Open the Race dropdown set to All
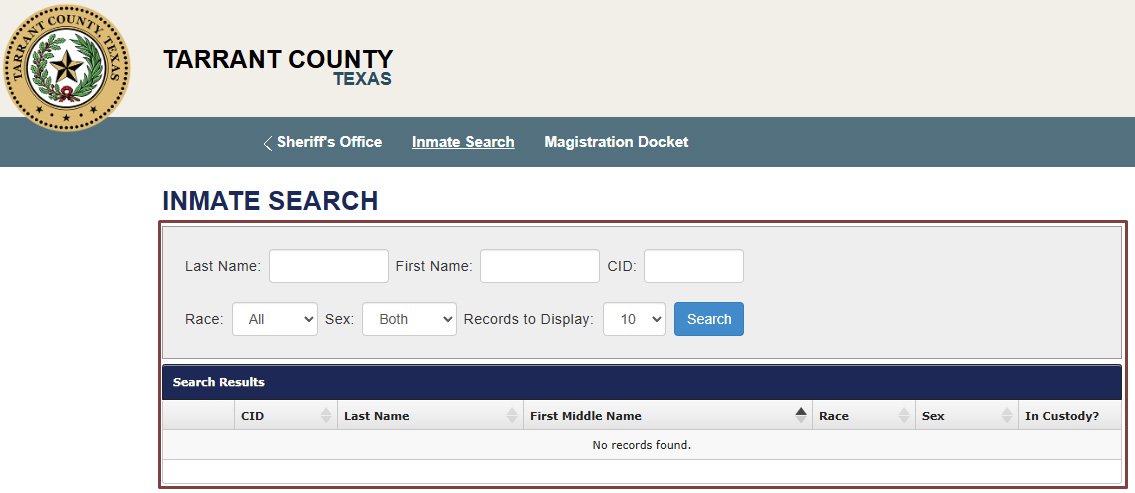The height and width of the screenshot is (493, 1135). (x=275, y=319)
